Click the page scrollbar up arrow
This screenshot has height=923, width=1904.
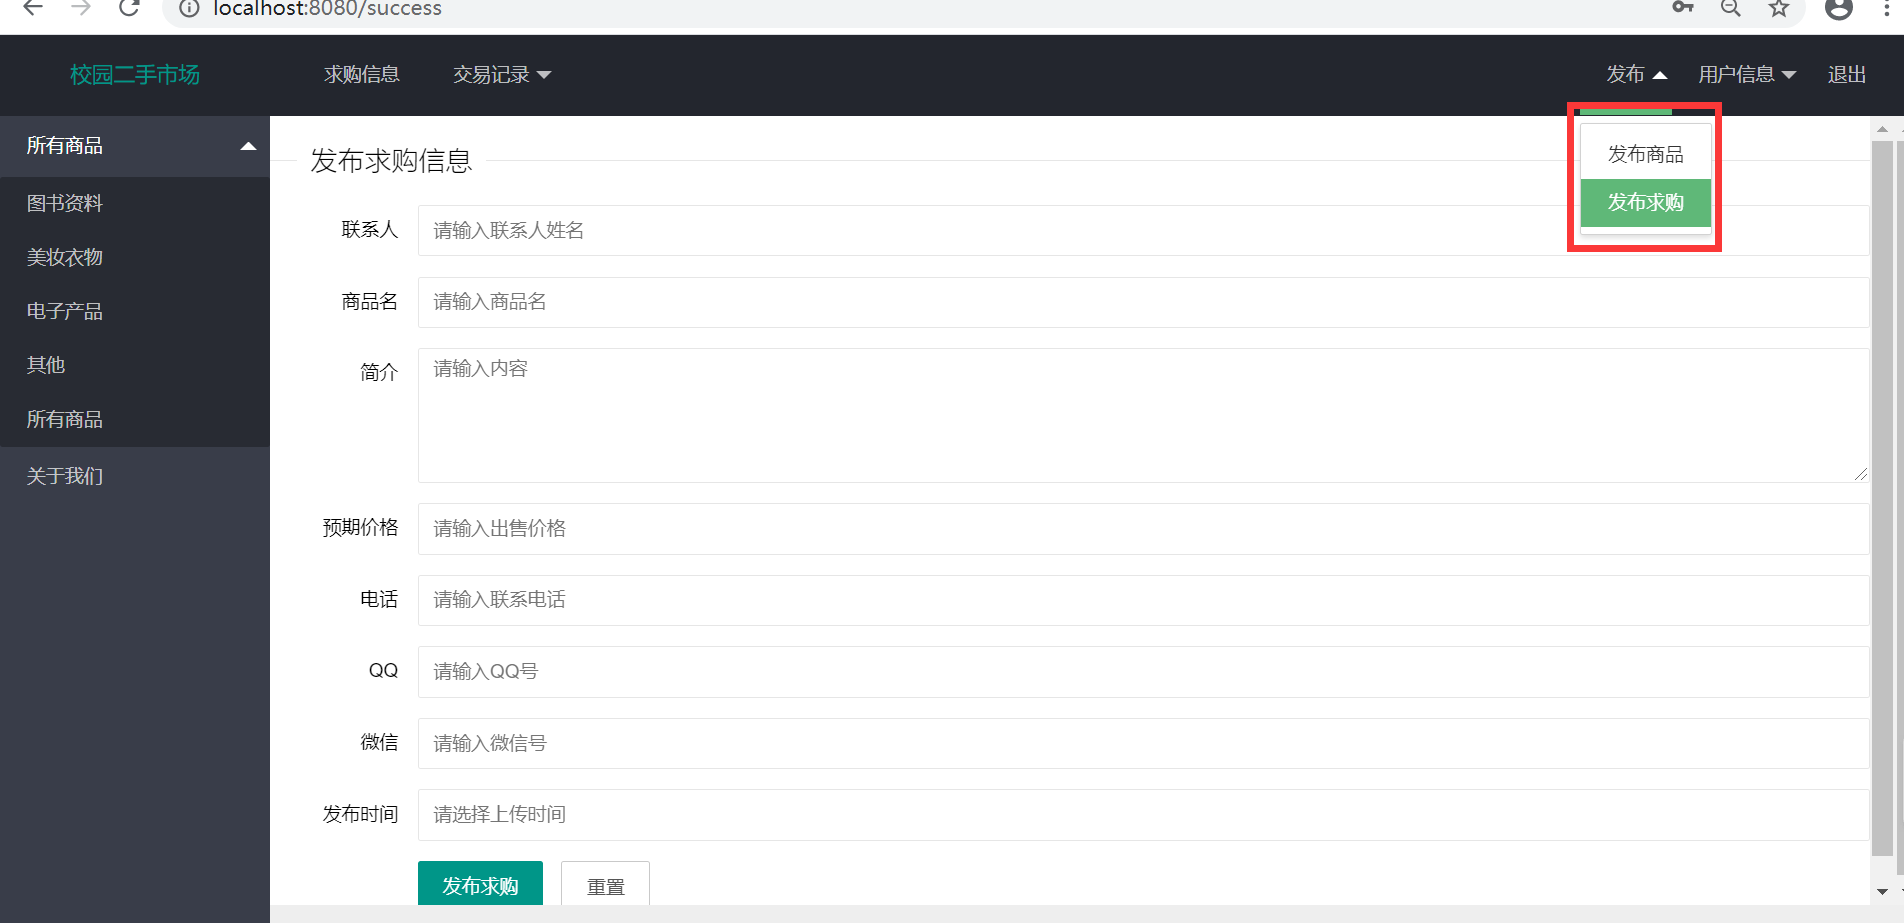[x=1882, y=129]
